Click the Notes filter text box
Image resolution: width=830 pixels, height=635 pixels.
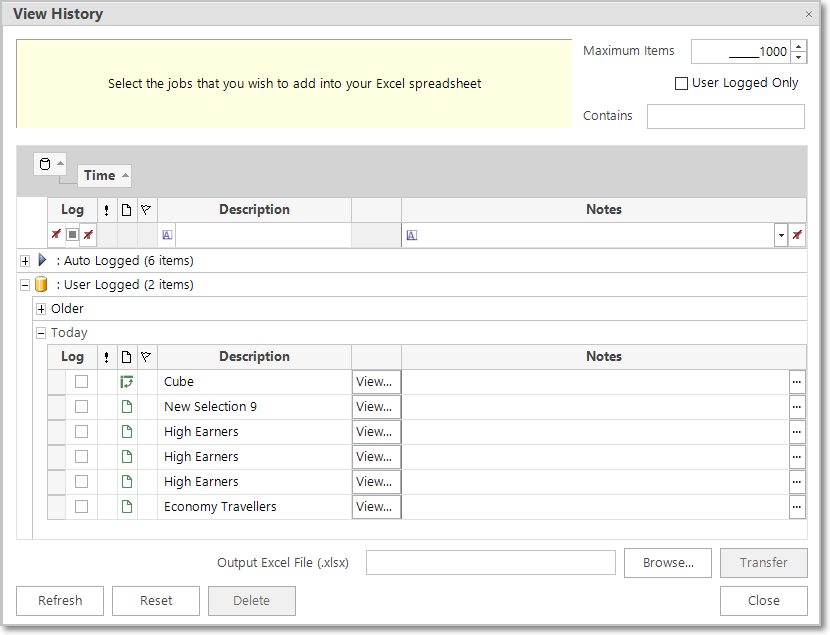(x=596, y=235)
